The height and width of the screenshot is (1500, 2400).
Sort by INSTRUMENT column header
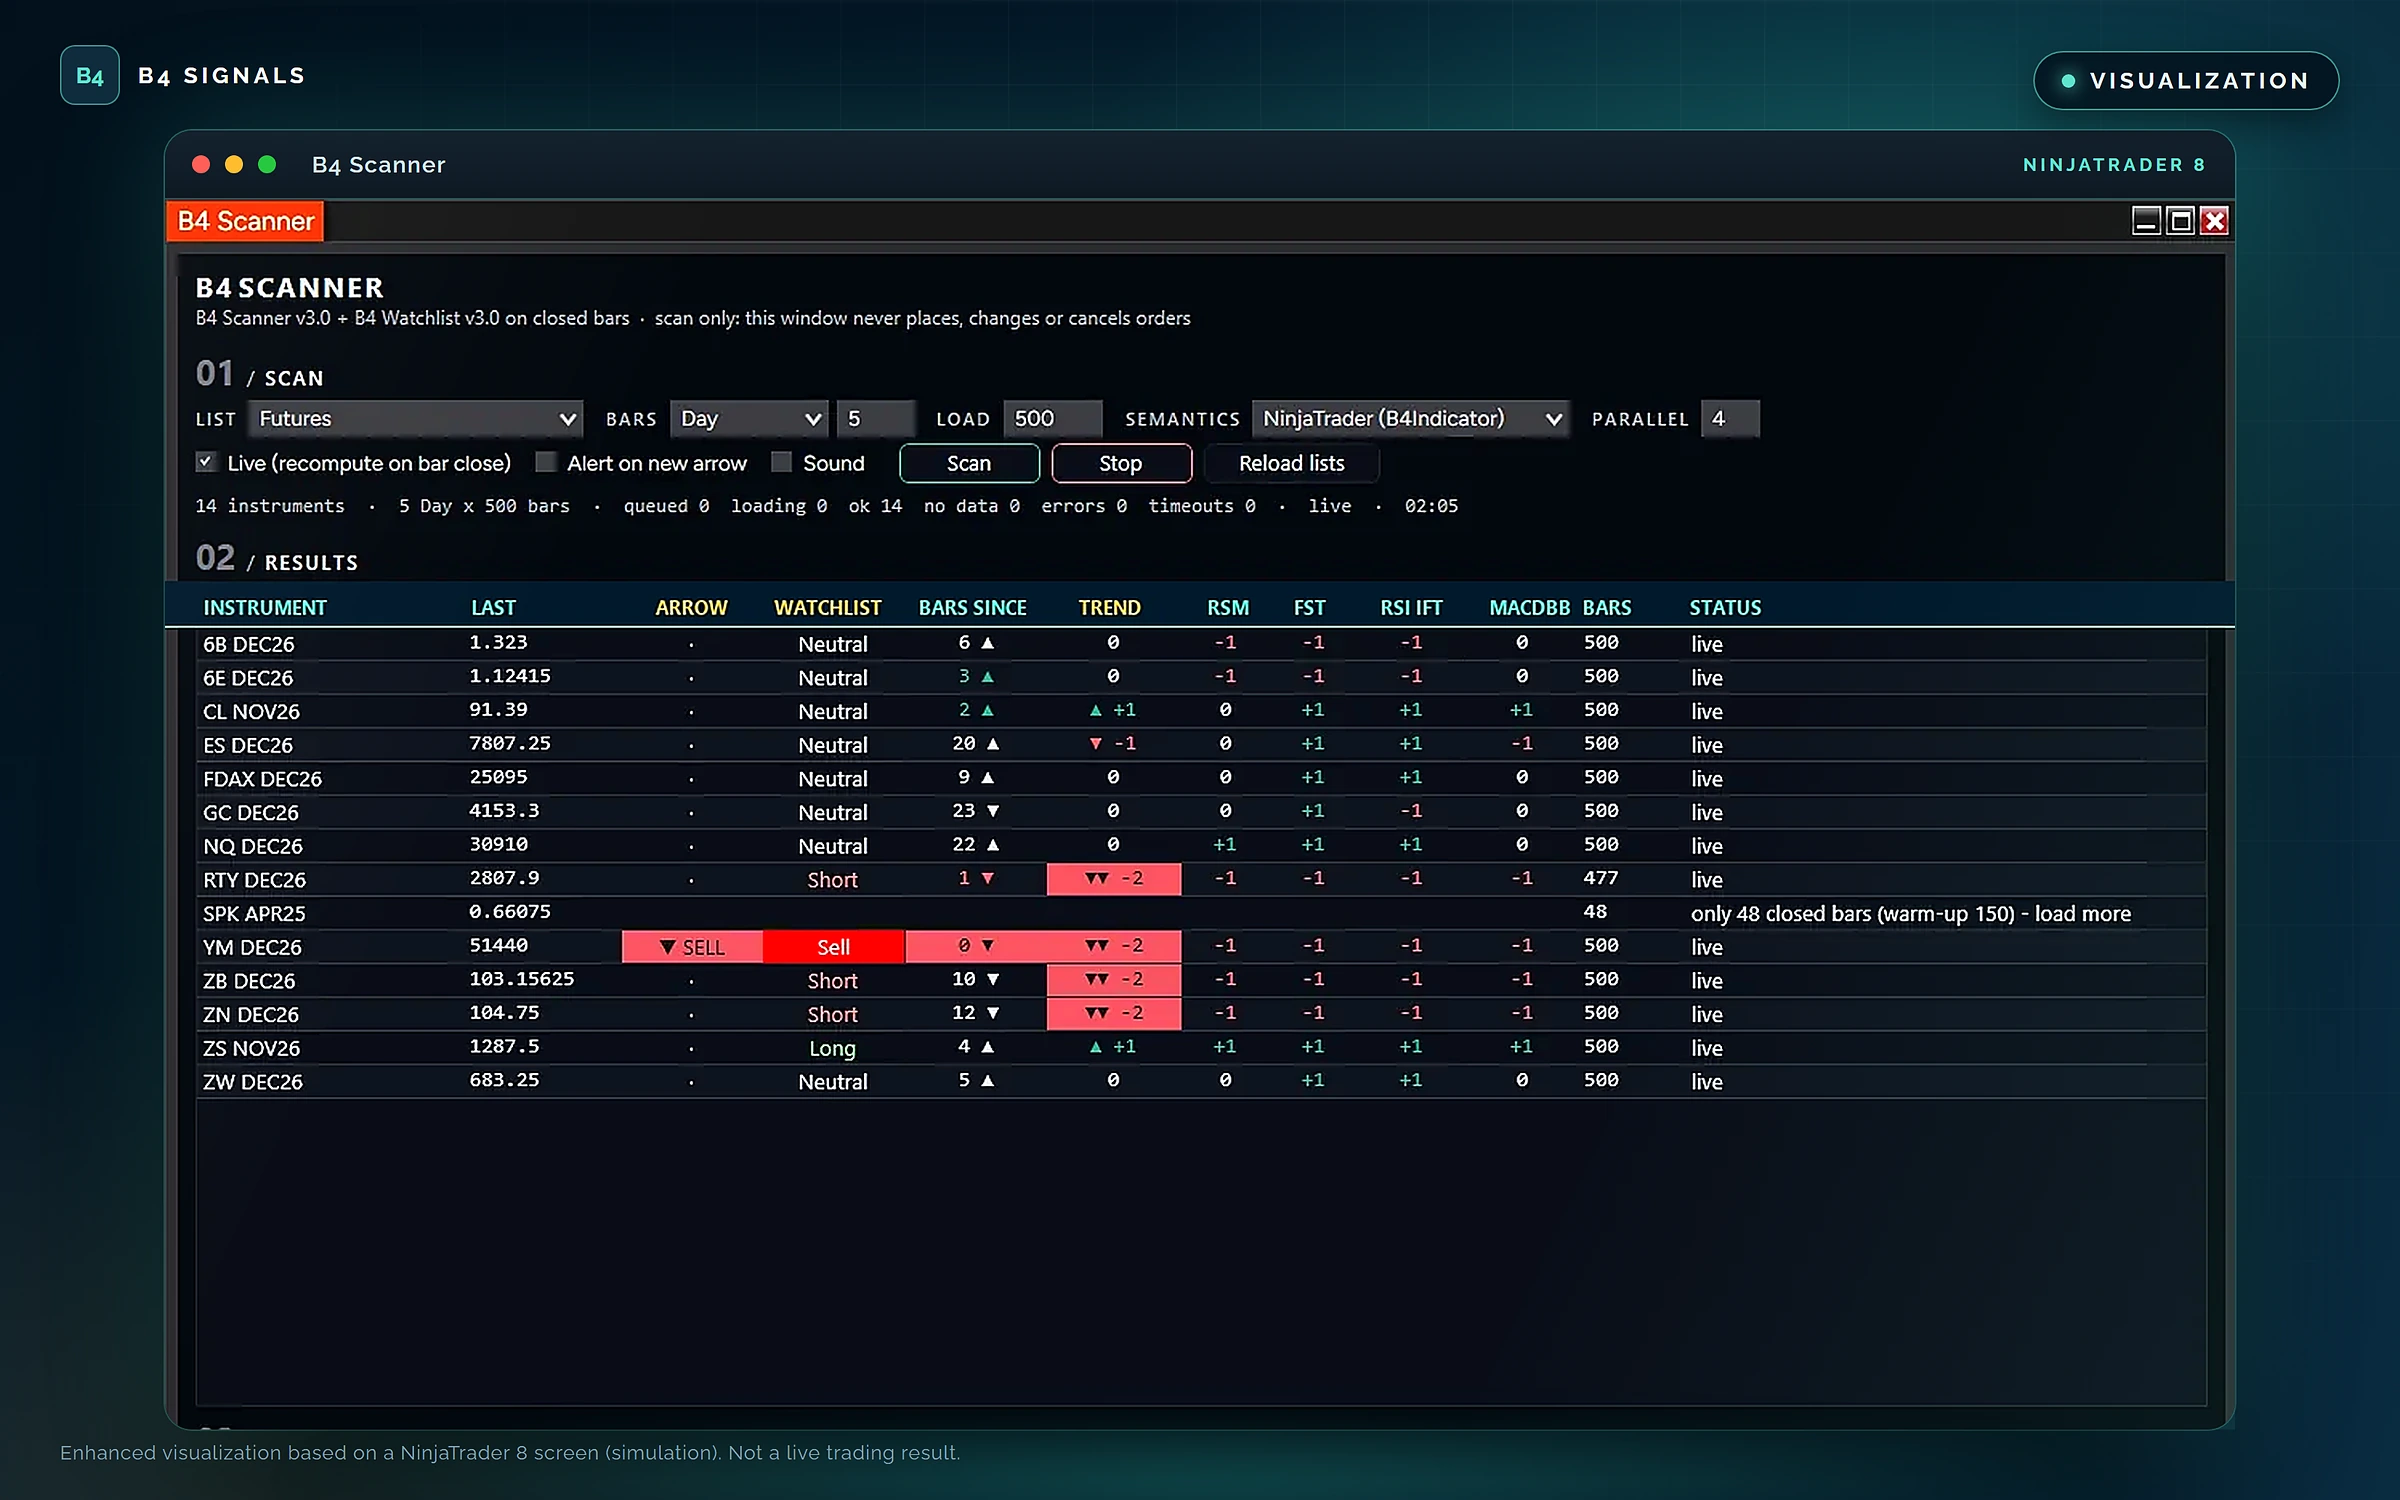[x=265, y=608]
